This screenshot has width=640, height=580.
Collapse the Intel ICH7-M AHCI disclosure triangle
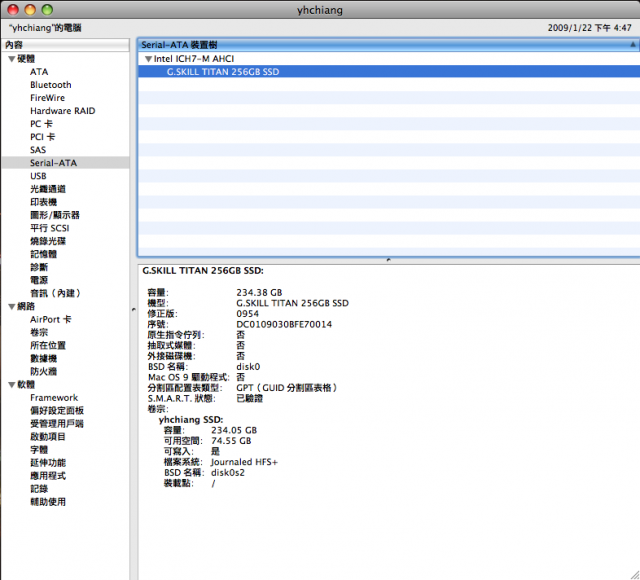(149, 59)
